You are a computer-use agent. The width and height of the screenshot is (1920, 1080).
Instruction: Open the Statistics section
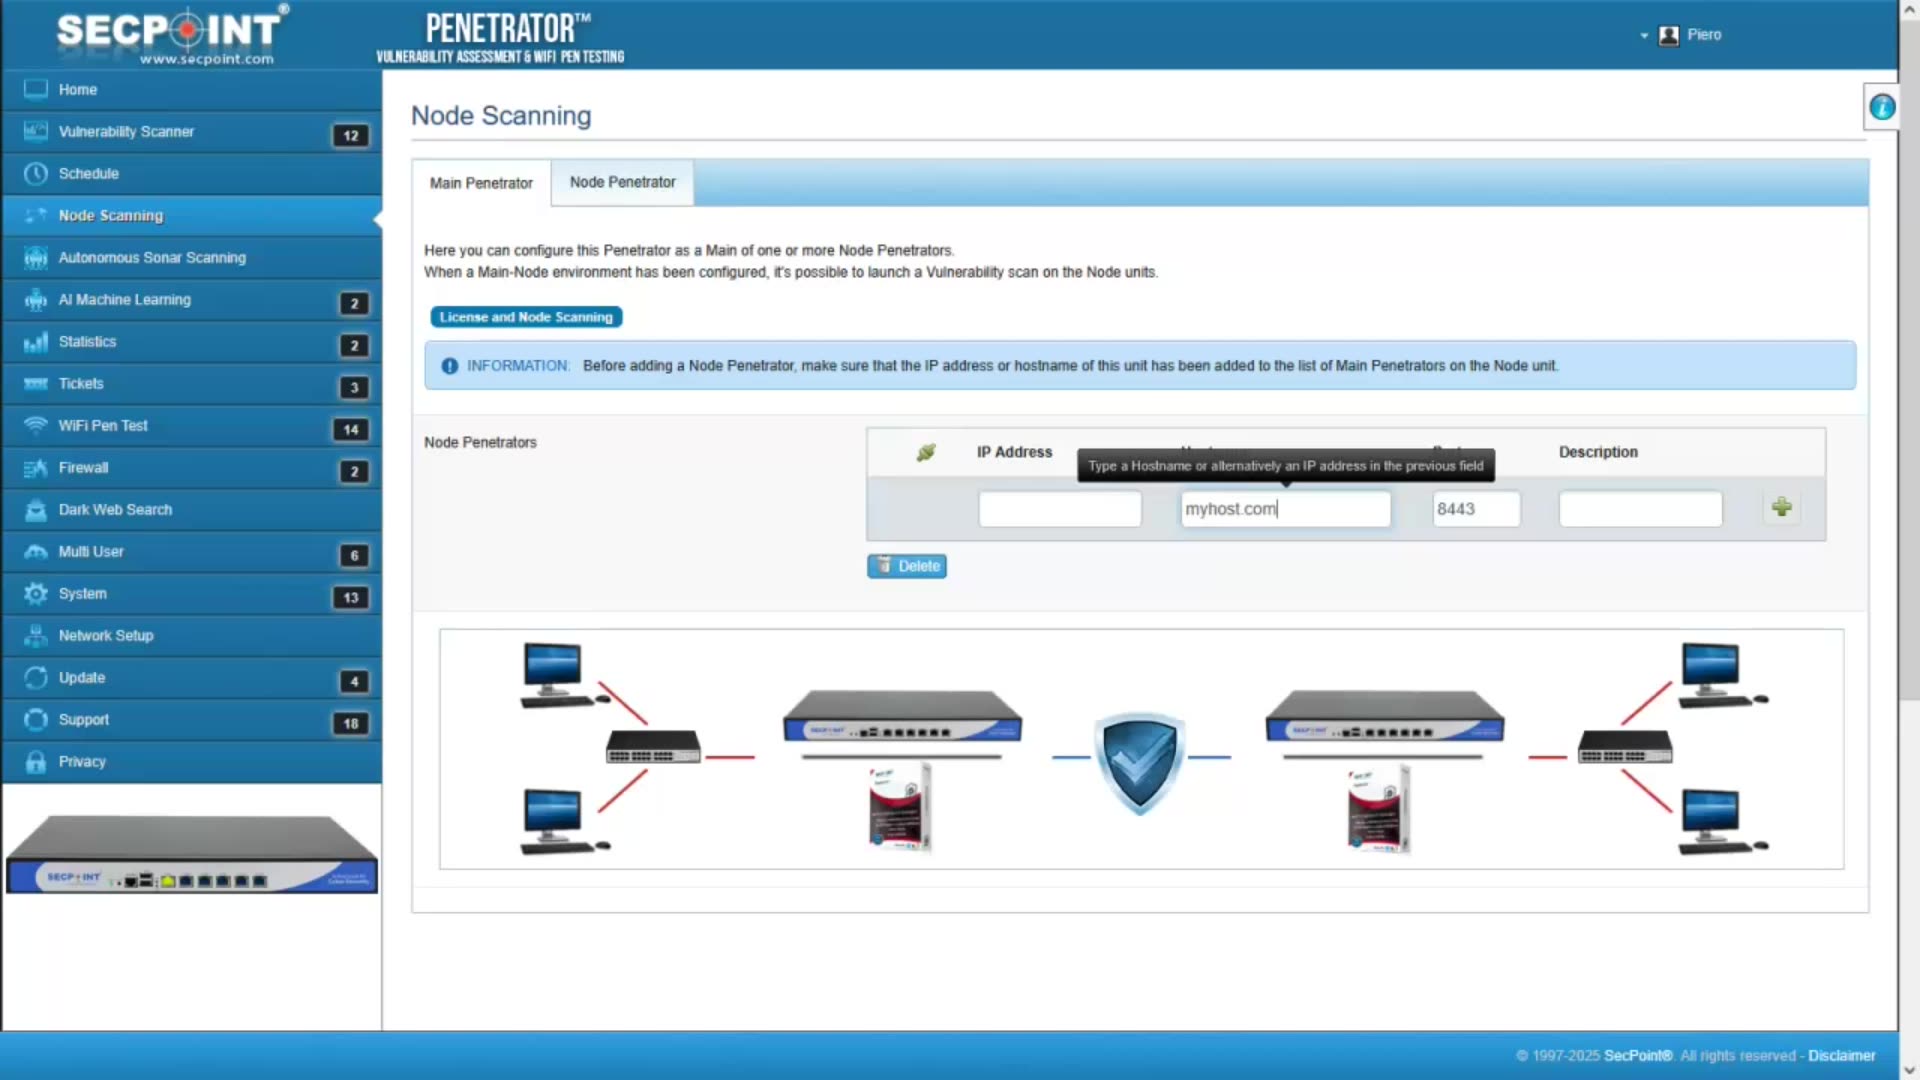(87, 341)
